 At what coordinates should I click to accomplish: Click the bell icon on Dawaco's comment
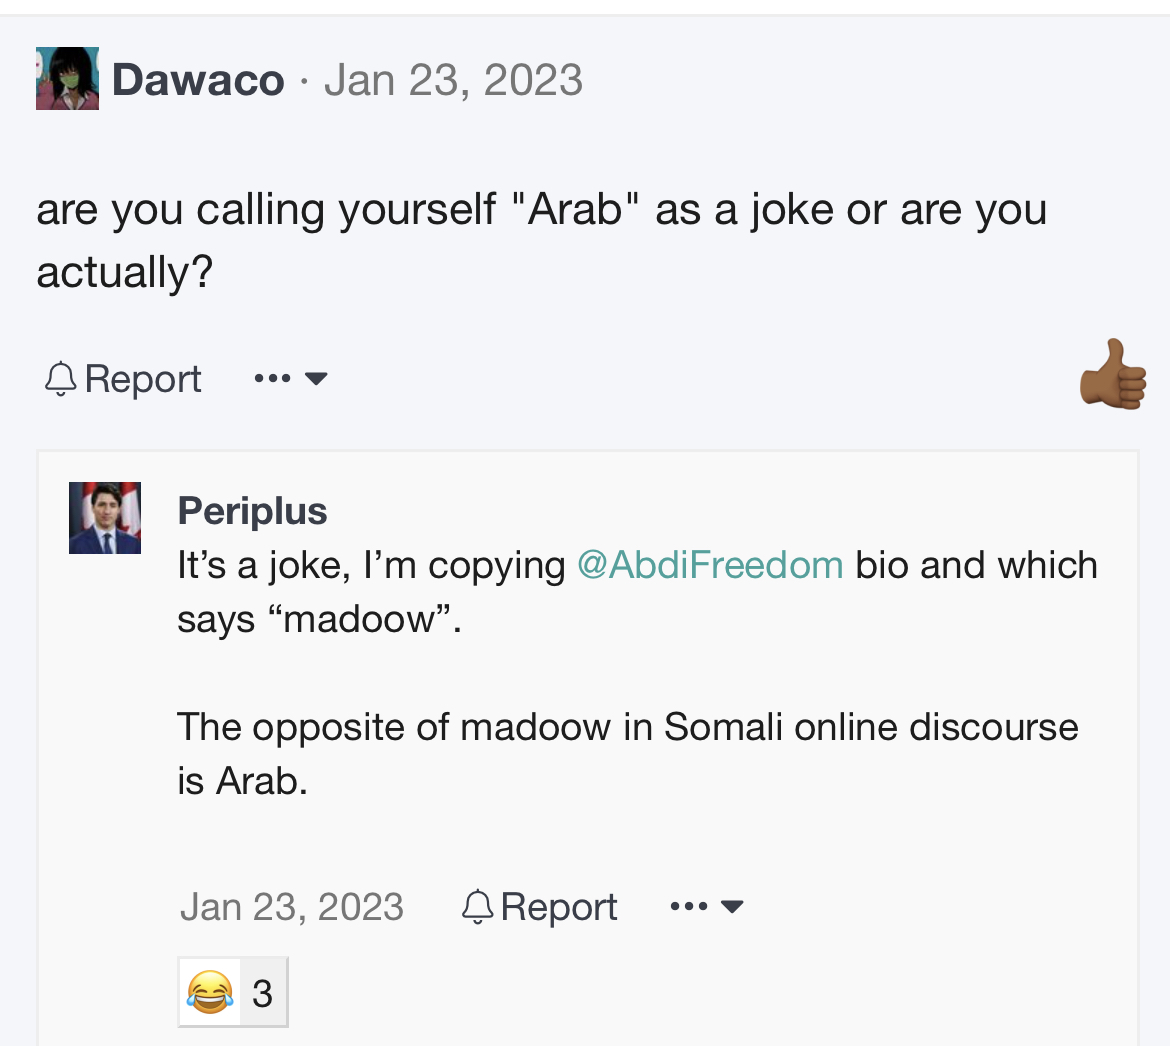click(60, 378)
